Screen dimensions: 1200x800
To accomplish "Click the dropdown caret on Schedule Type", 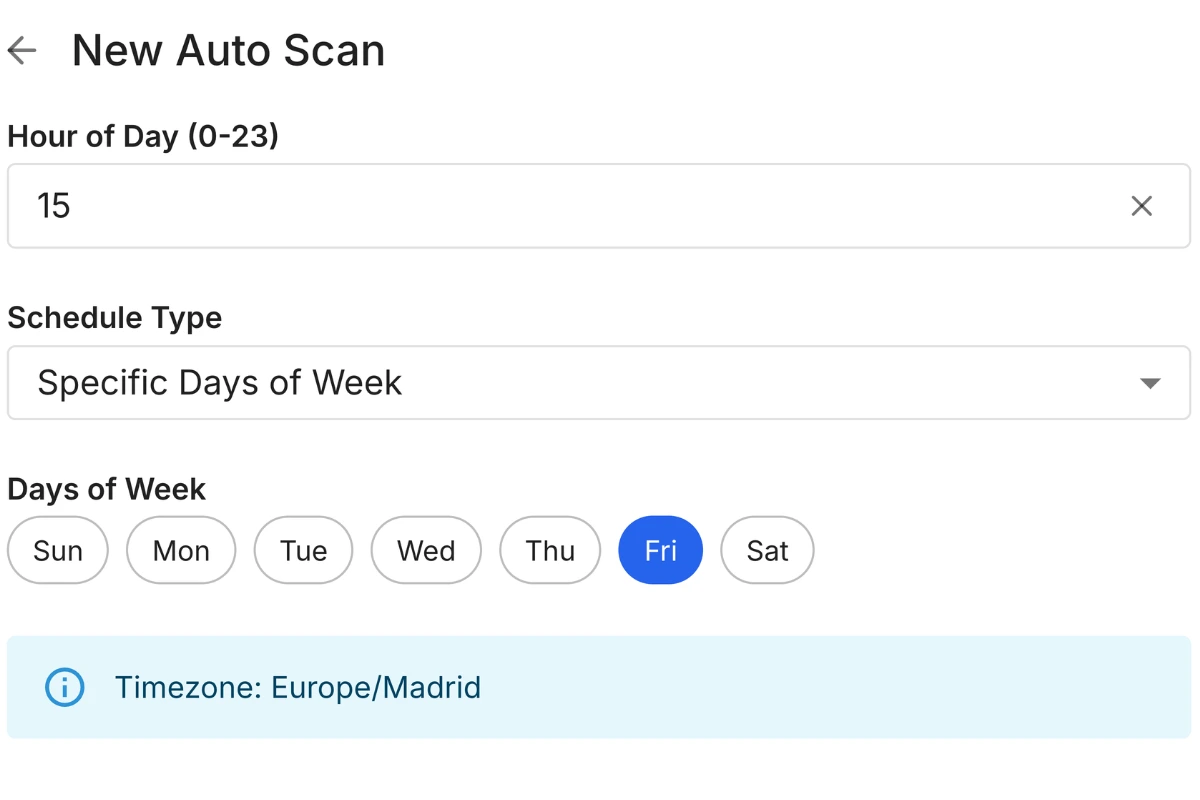I will [x=1151, y=383].
